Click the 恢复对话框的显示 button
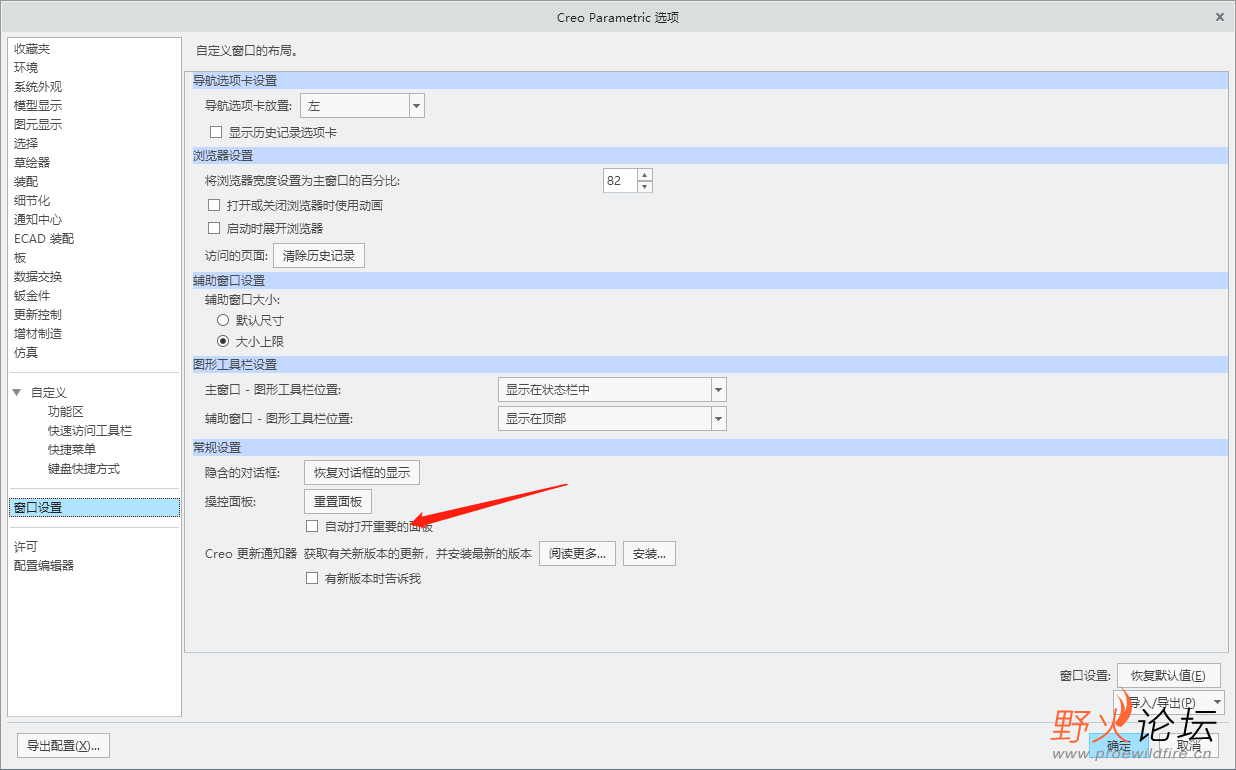Screen dimensions: 1236x770 pos(362,472)
